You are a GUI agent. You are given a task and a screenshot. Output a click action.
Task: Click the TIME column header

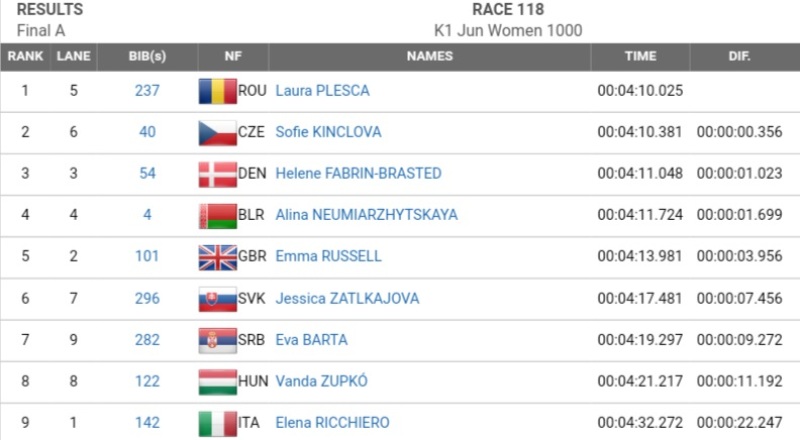[x=640, y=57]
